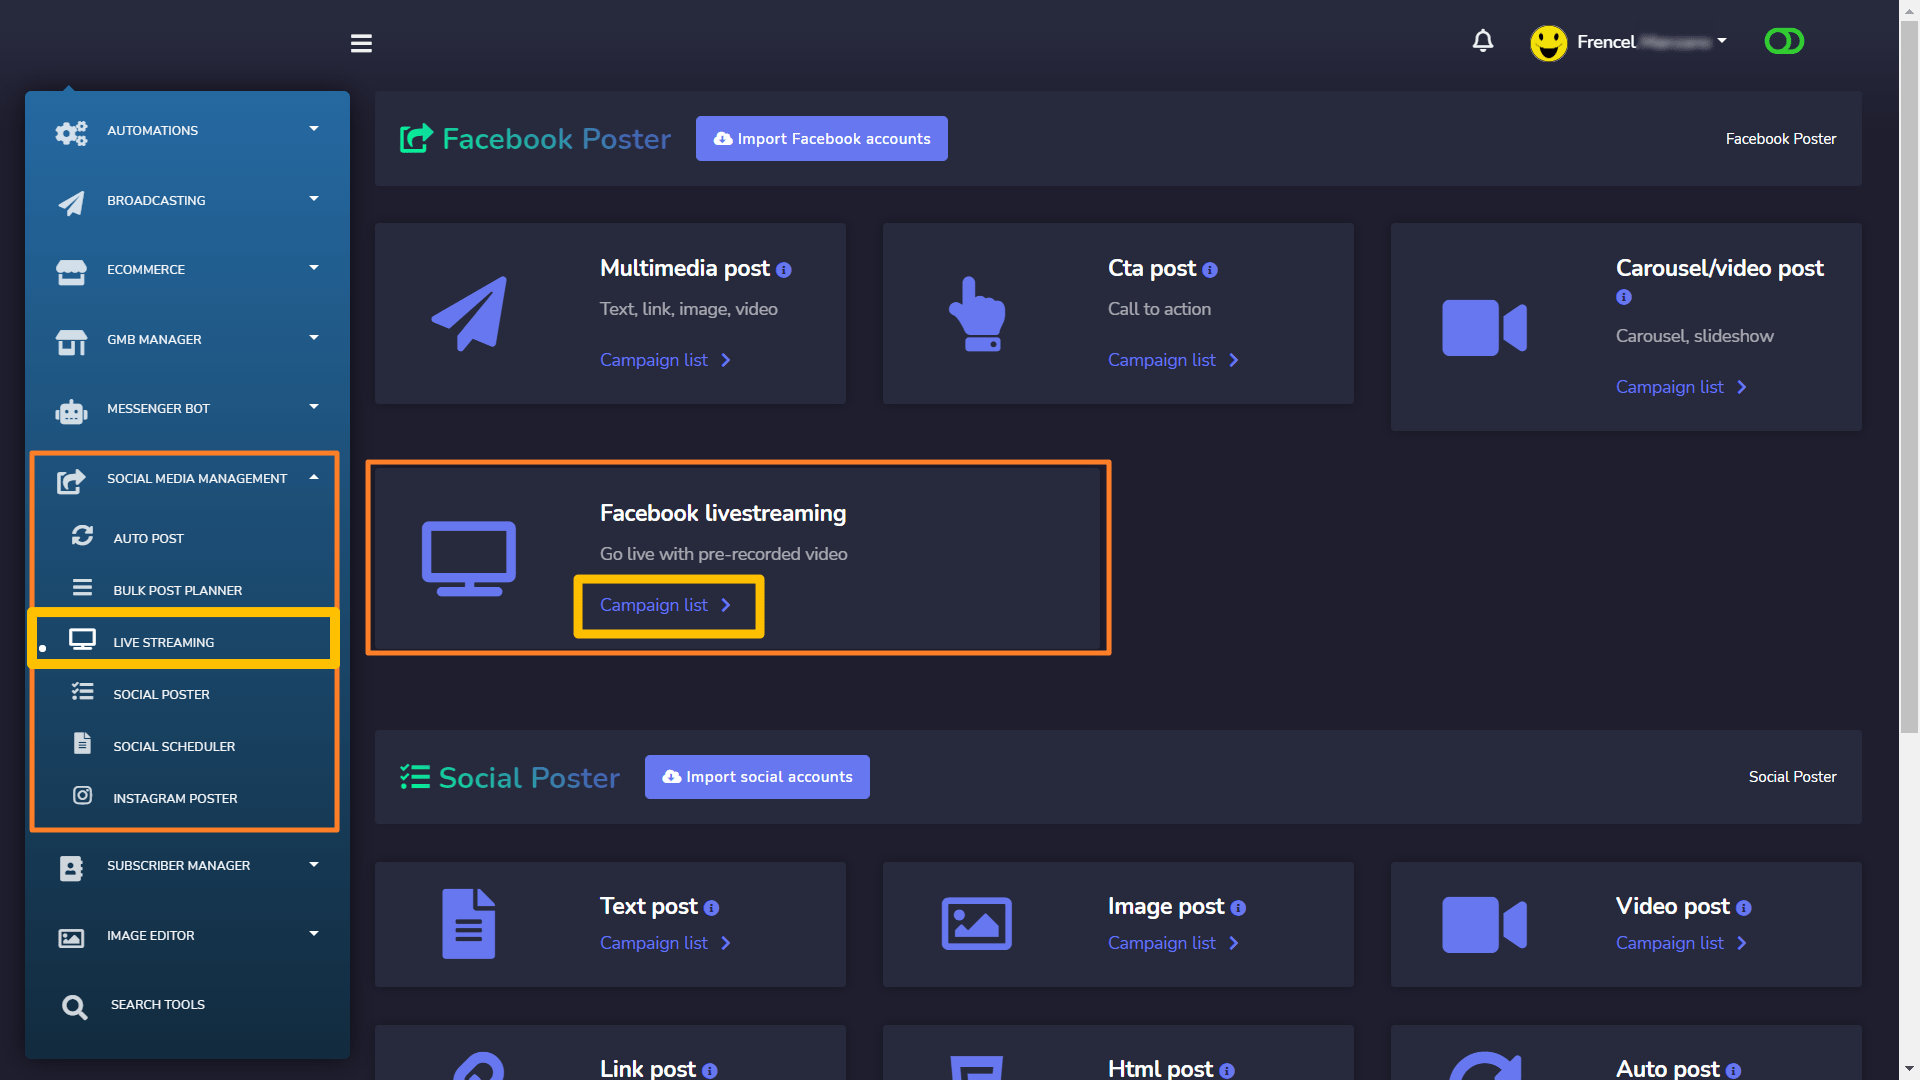Toggle the green theme switch
The width and height of the screenshot is (1920, 1080).
tap(1784, 41)
